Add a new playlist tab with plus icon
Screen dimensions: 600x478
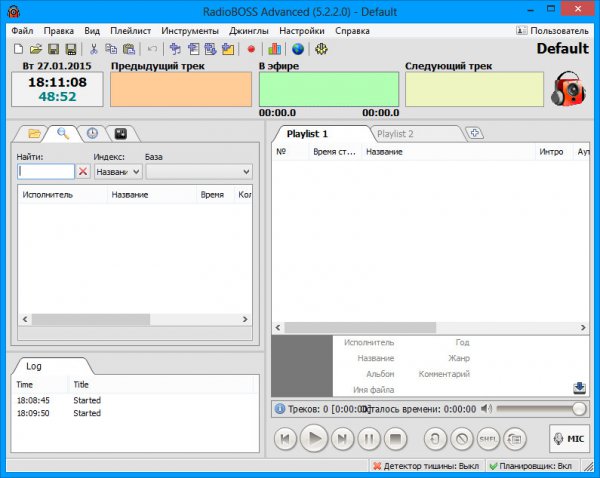[x=475, y=133]
